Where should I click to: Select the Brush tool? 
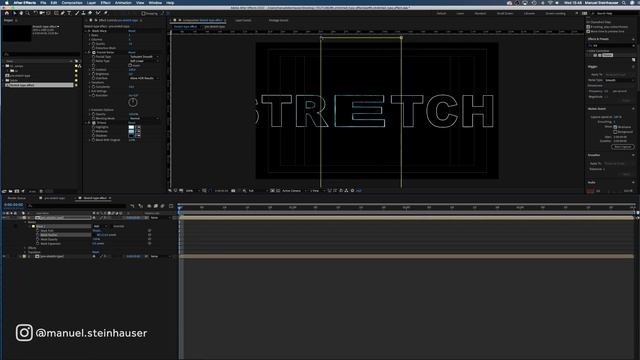click(76, 13)
